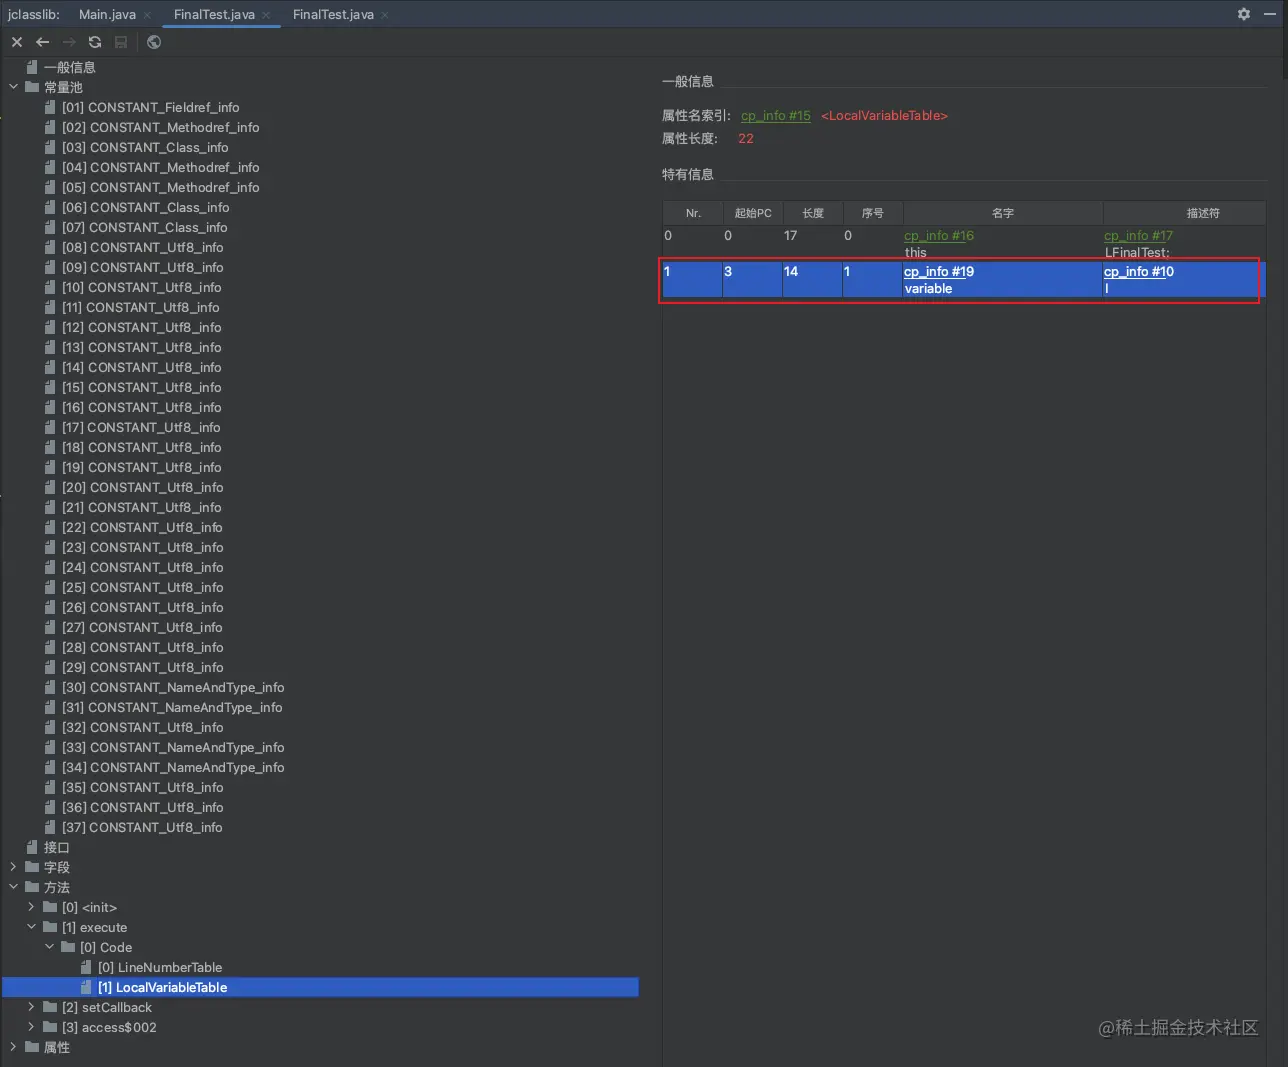Screen dimensions: 1288x1067
Task: Select the 接口 tree item
Action: click(x=57, y=847)
